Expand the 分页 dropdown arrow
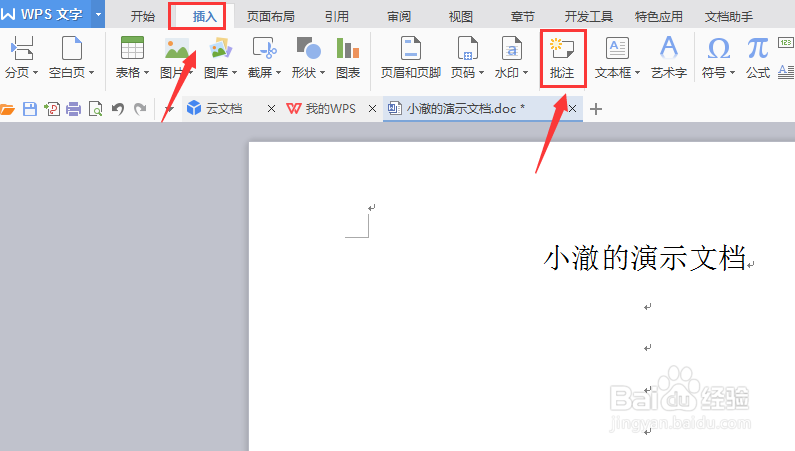 click(35, 72)
